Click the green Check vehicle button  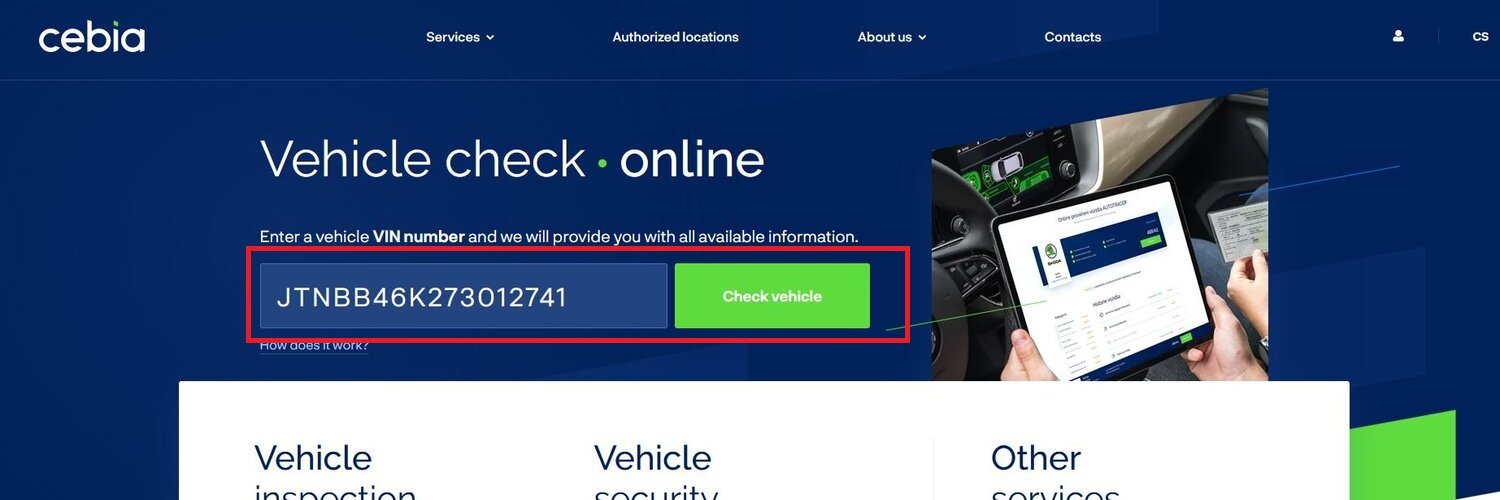[772, 296]
